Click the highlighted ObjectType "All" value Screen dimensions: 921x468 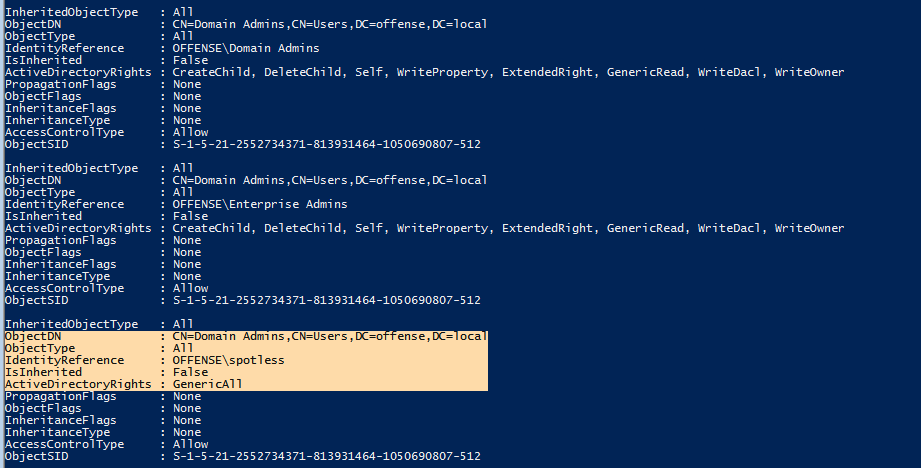tap(183, 348)
